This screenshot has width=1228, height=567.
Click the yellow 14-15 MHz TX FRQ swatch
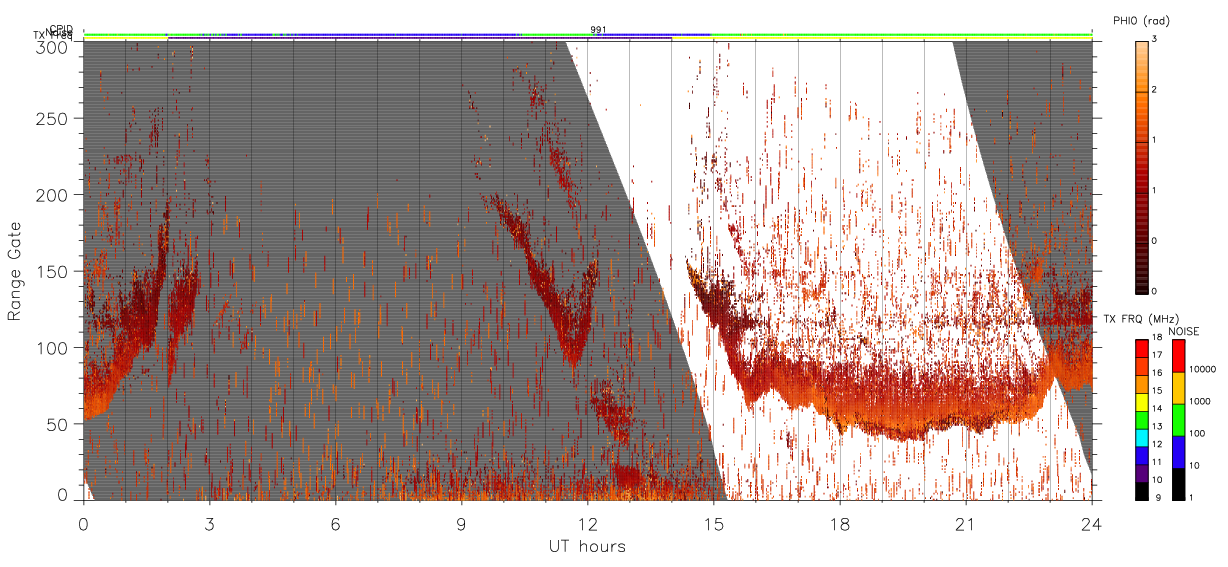(x=1142, y=402)
